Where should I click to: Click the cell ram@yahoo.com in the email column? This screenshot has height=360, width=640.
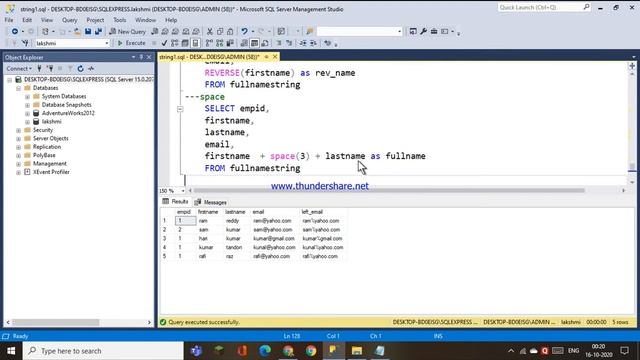(272, 221)
